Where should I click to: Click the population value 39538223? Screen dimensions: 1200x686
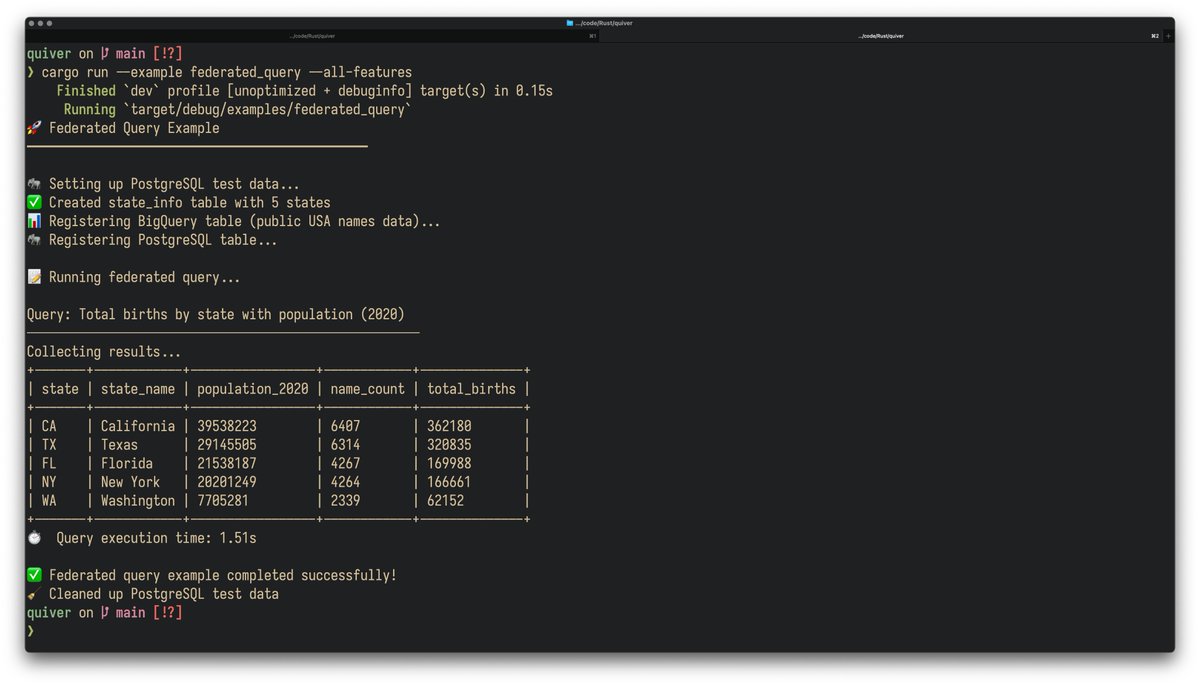(227, 426)
